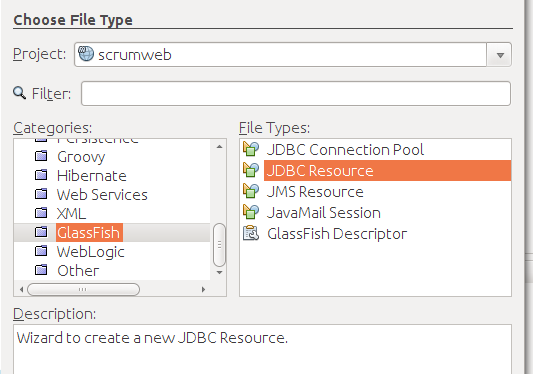Choose the WebLogic category

90,252
